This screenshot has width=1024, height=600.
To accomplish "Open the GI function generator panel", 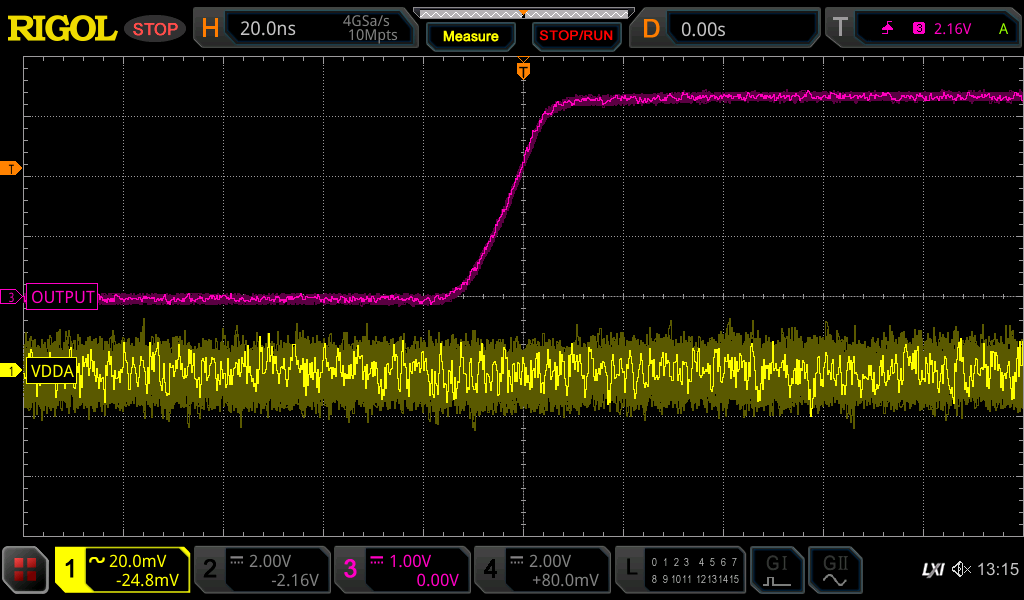I will coord(777,570).
